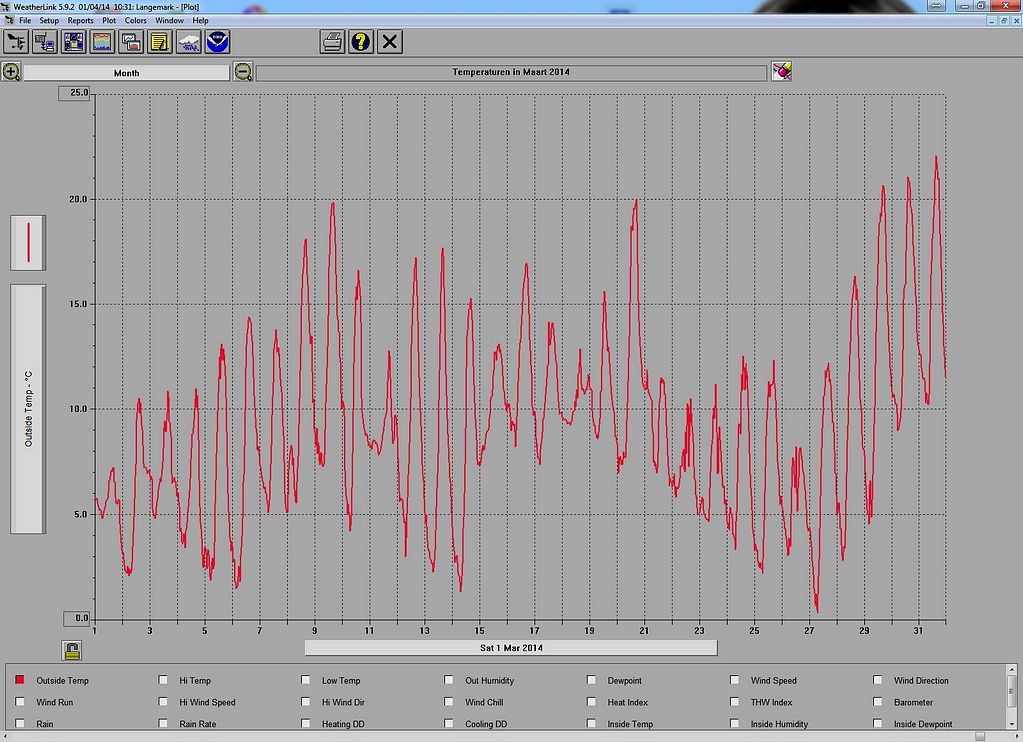Click the red line color swatch
Screen dimensions: 1023x742
28,243
